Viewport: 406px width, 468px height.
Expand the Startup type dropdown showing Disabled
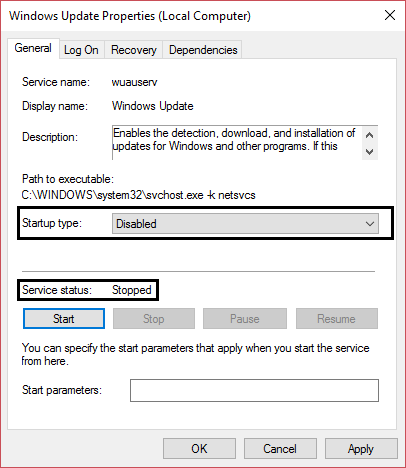point(245,224)
